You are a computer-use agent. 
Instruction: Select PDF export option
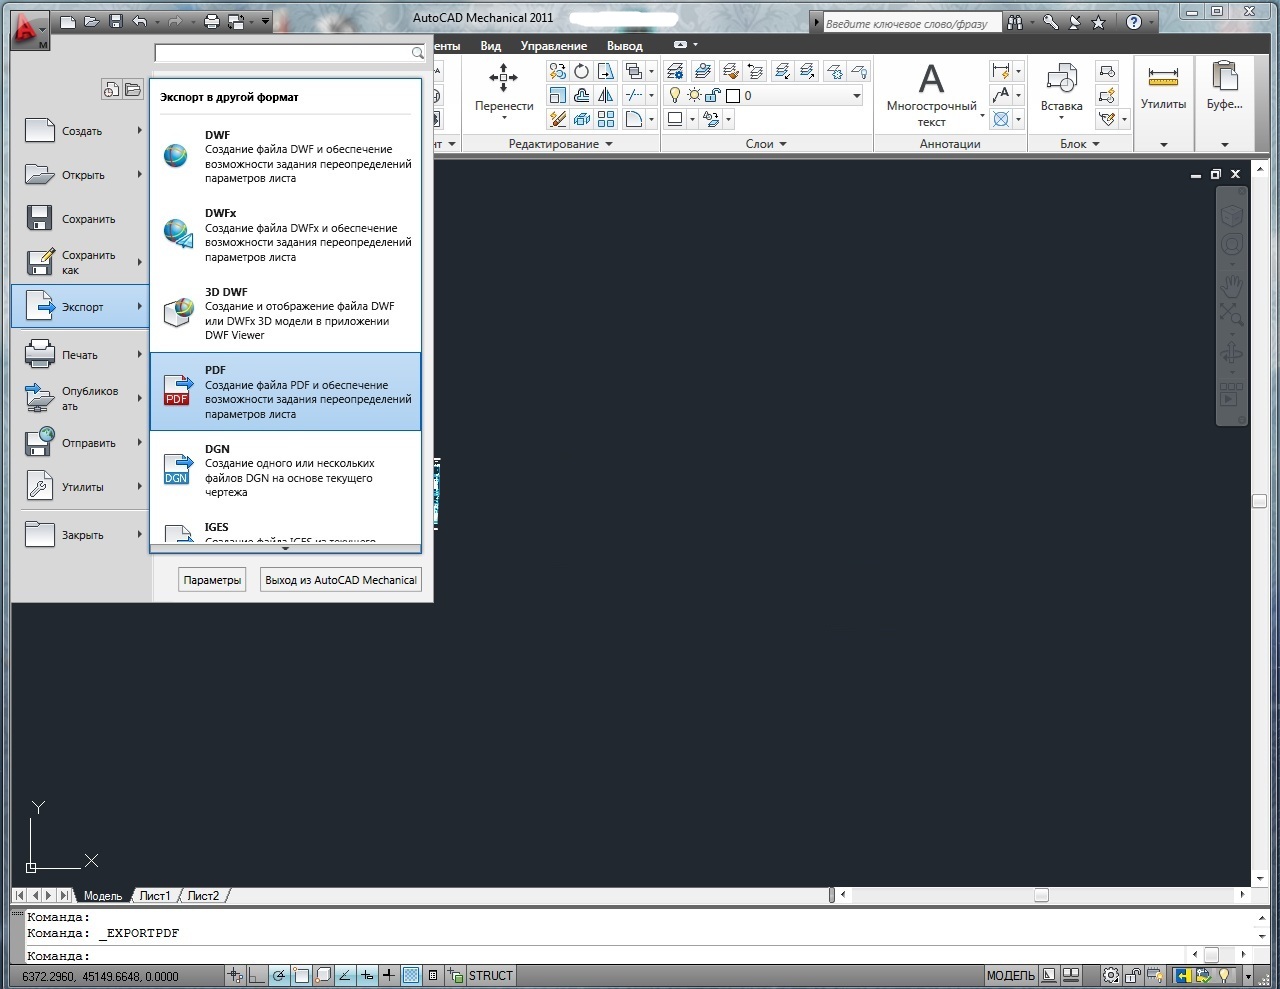(286, 391)
